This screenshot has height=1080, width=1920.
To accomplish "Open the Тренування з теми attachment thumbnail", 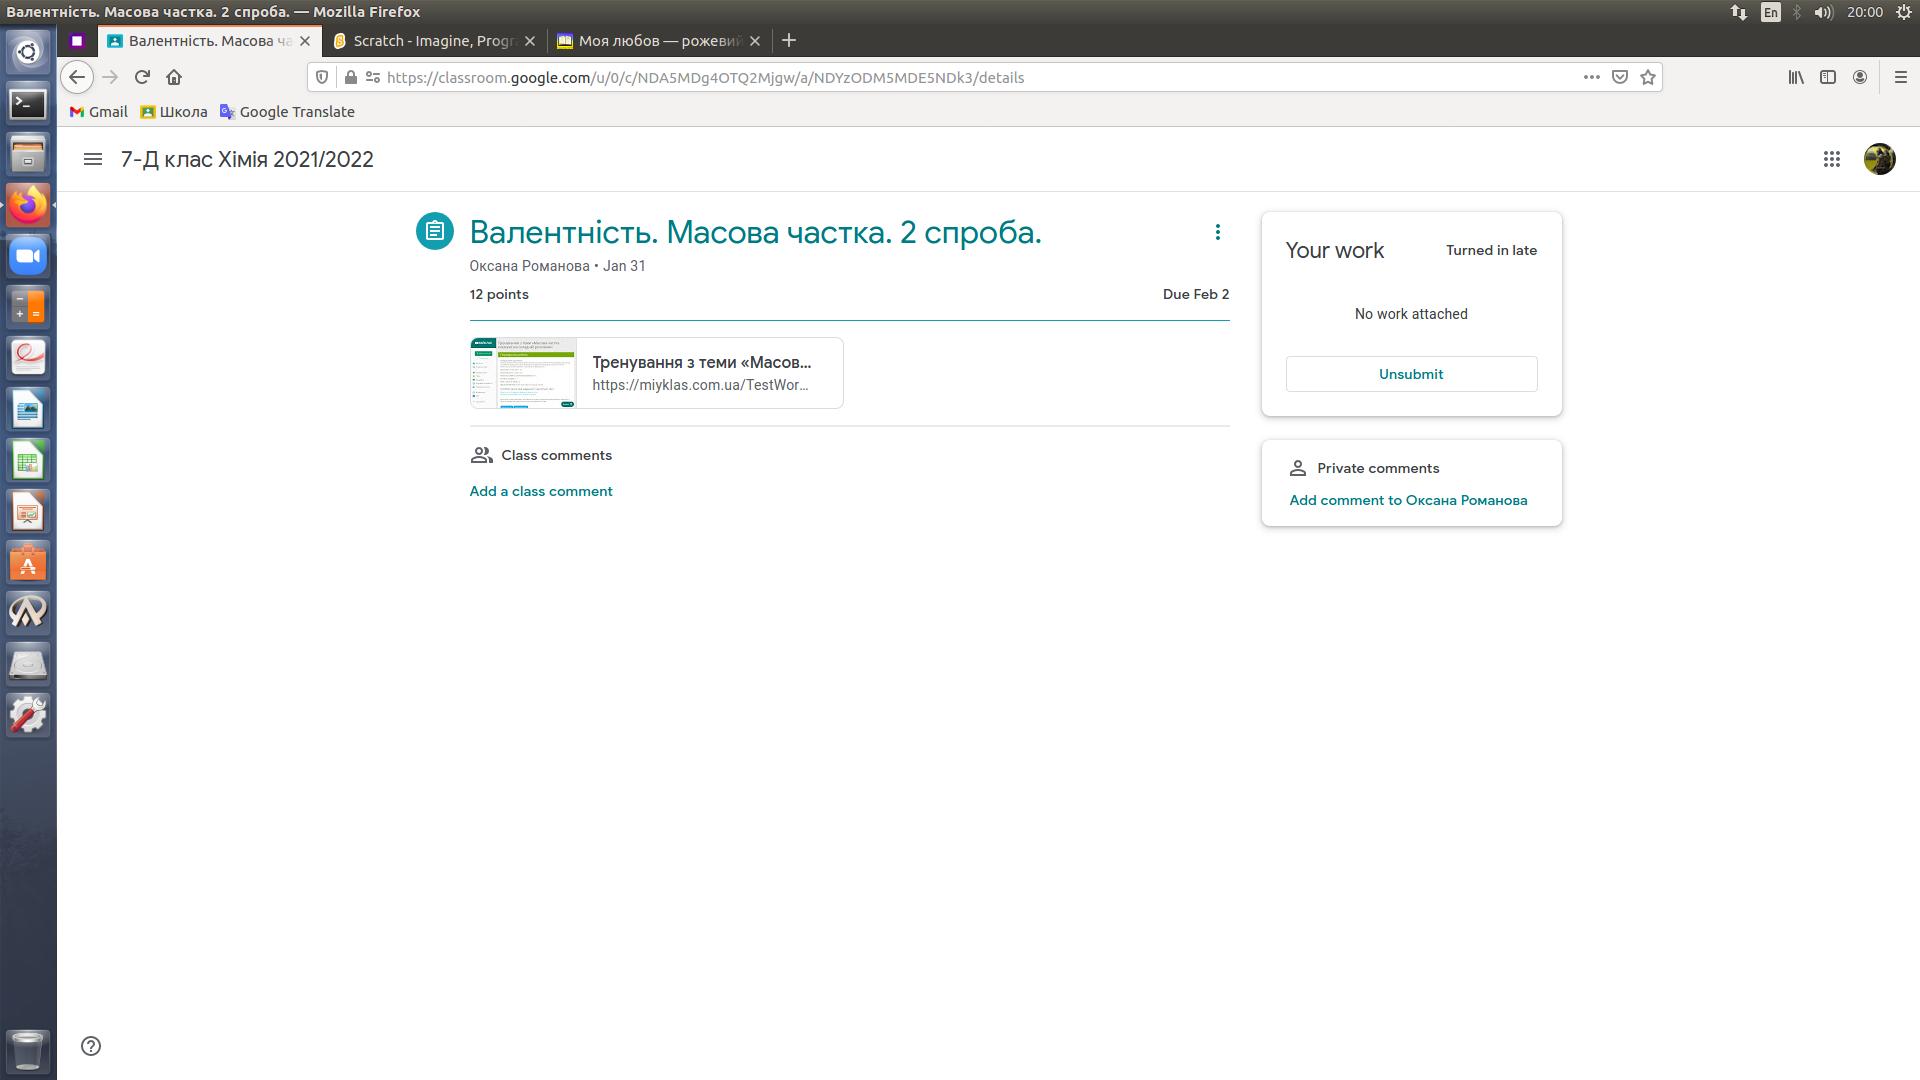I will click(523, 373).
